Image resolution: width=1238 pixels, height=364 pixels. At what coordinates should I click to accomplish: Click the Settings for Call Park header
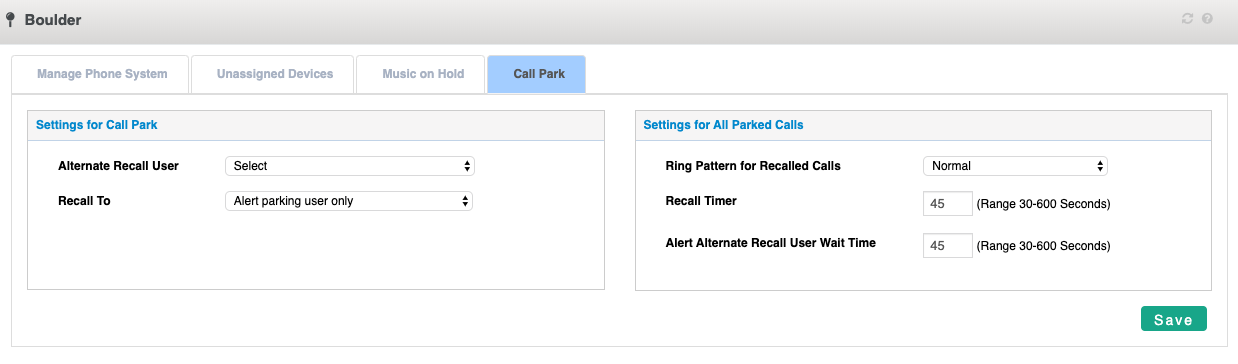[x=97, y=125]
